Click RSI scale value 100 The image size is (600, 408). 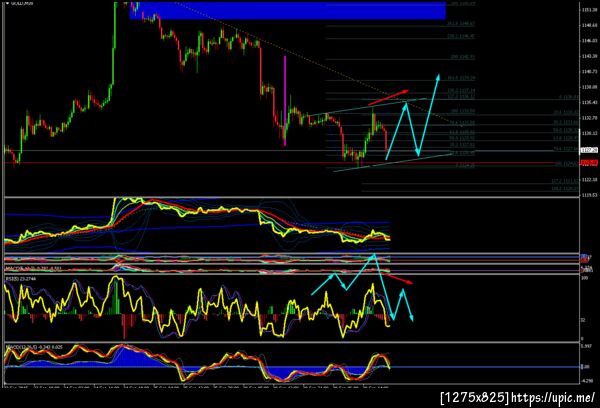tap(584, 278)
